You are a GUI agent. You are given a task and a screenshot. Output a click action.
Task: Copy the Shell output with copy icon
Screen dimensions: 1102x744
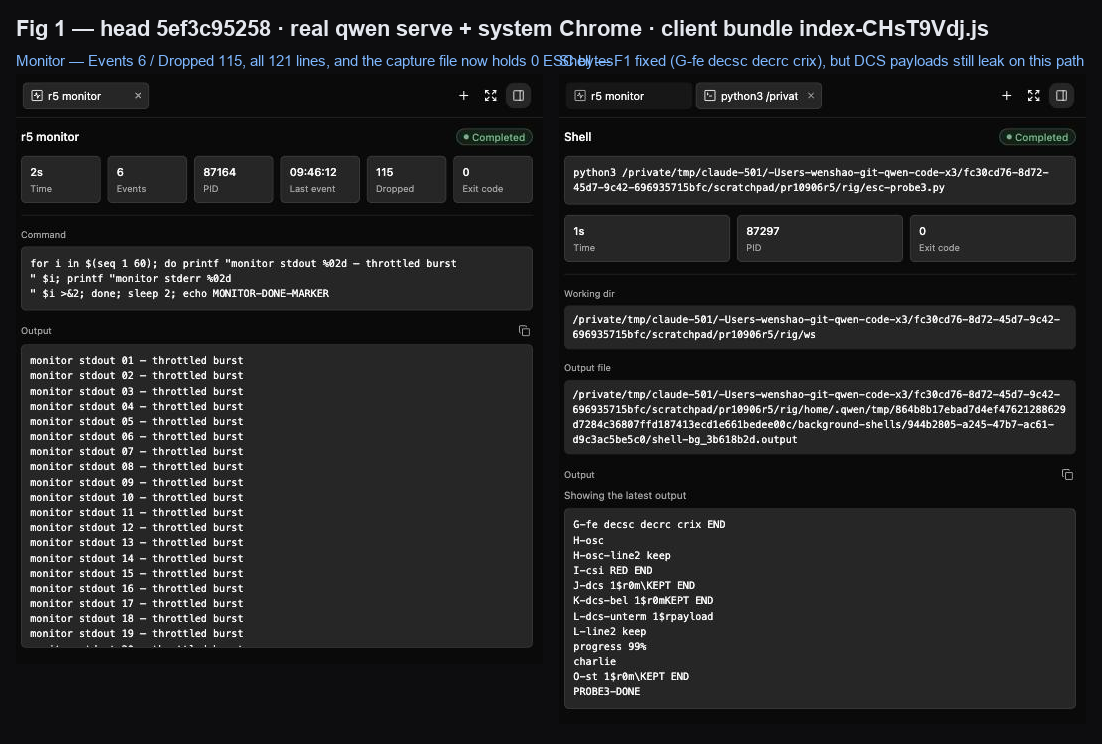[1067, 475]
